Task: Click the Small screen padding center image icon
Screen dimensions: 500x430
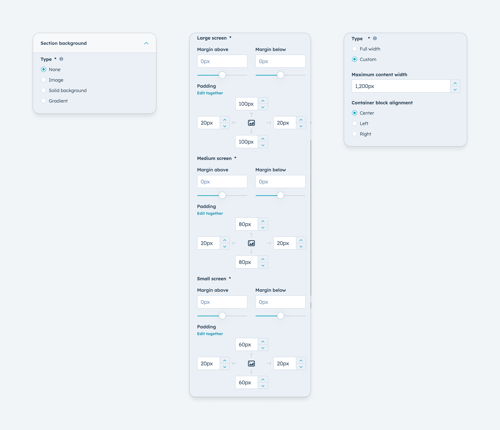Action: (x=251, y=364)
